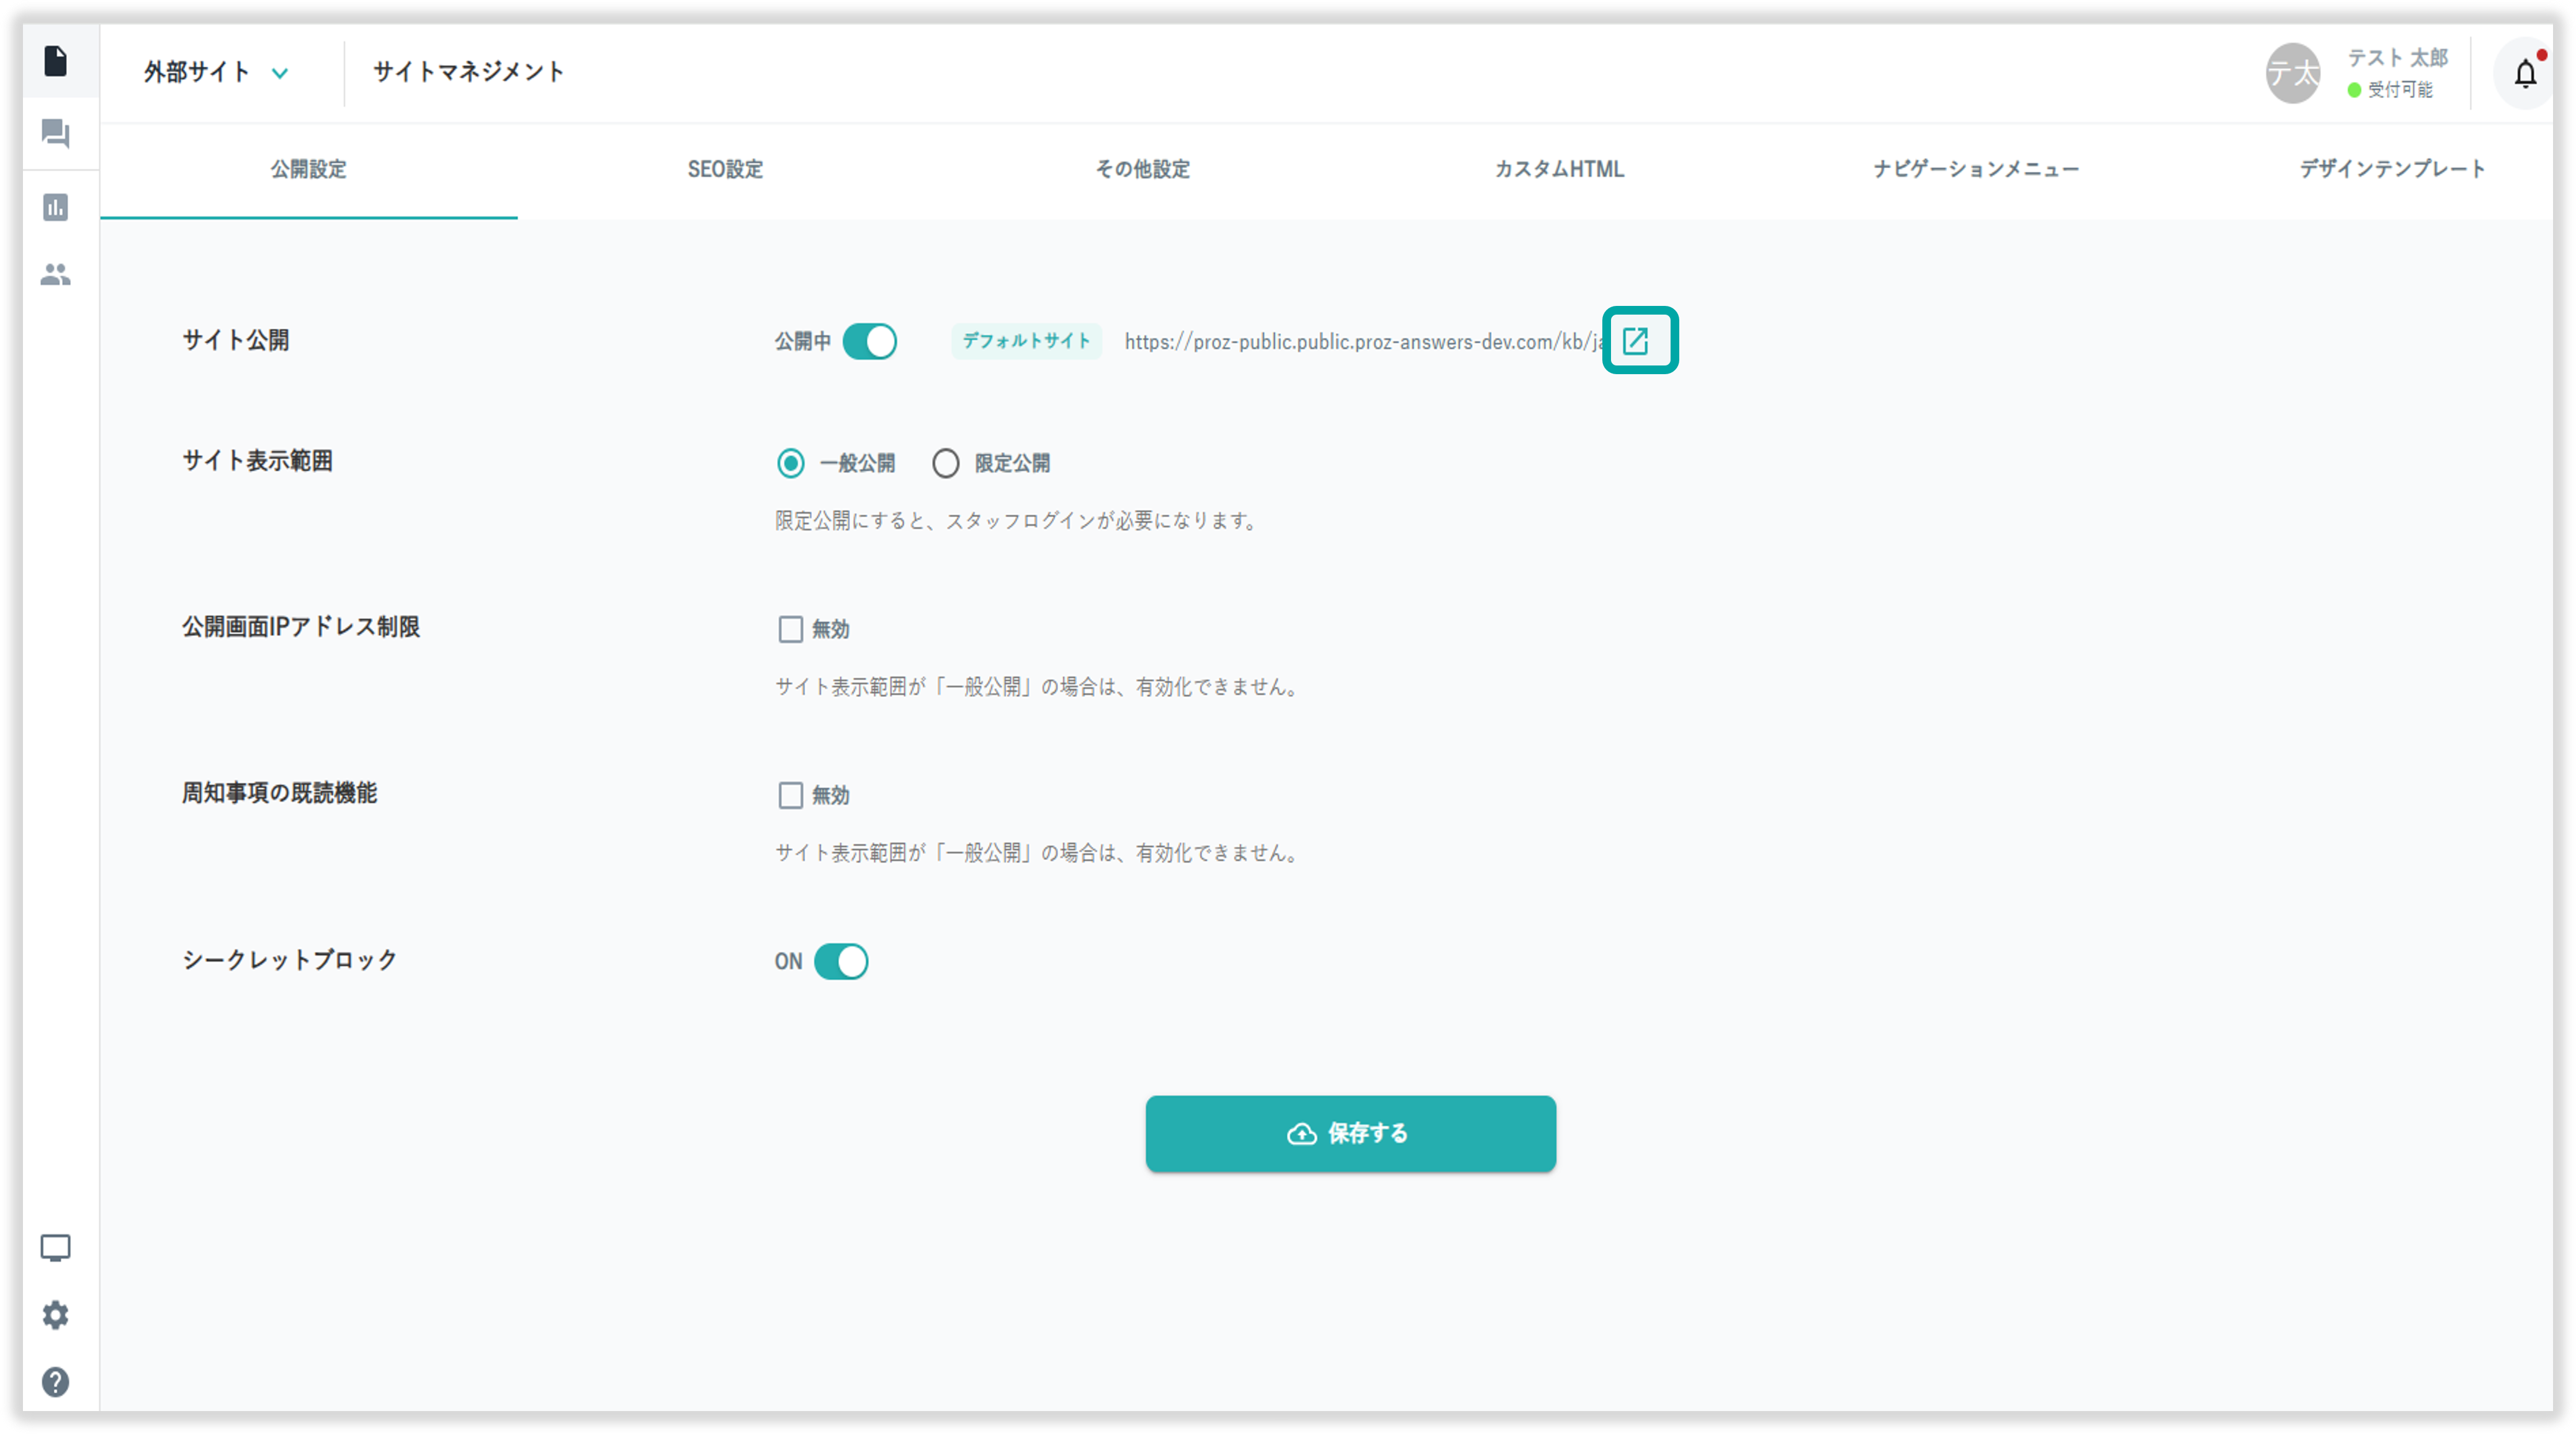Click the テスト 太郎 user avatar

click(x=2292, y=73)
